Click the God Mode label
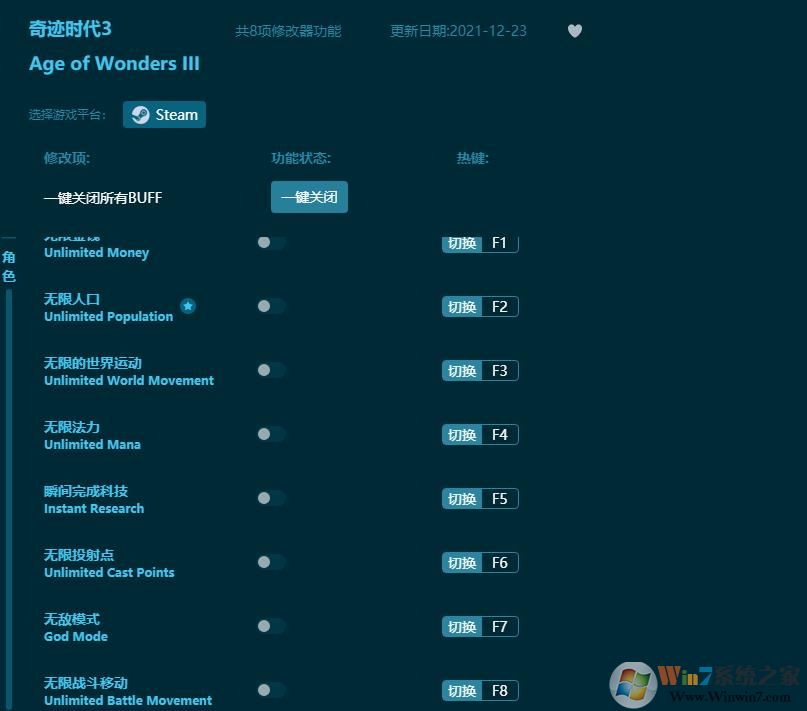 76,636
